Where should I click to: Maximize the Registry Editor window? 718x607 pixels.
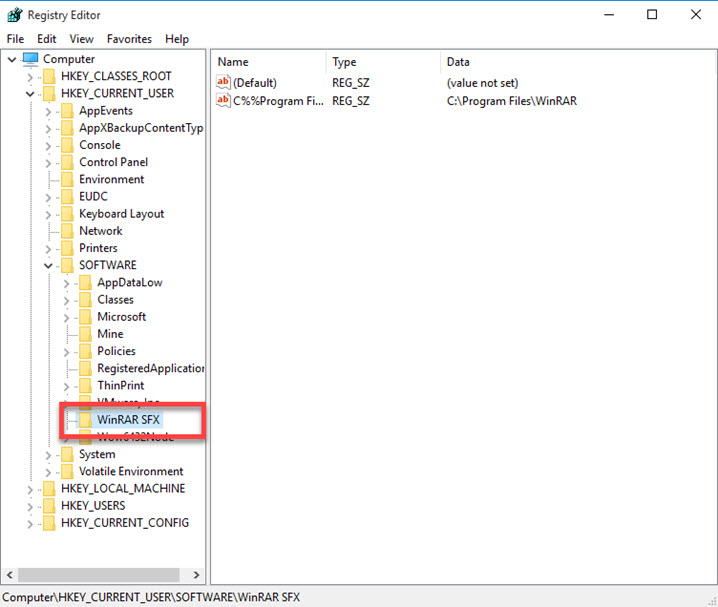coord(652,15)
